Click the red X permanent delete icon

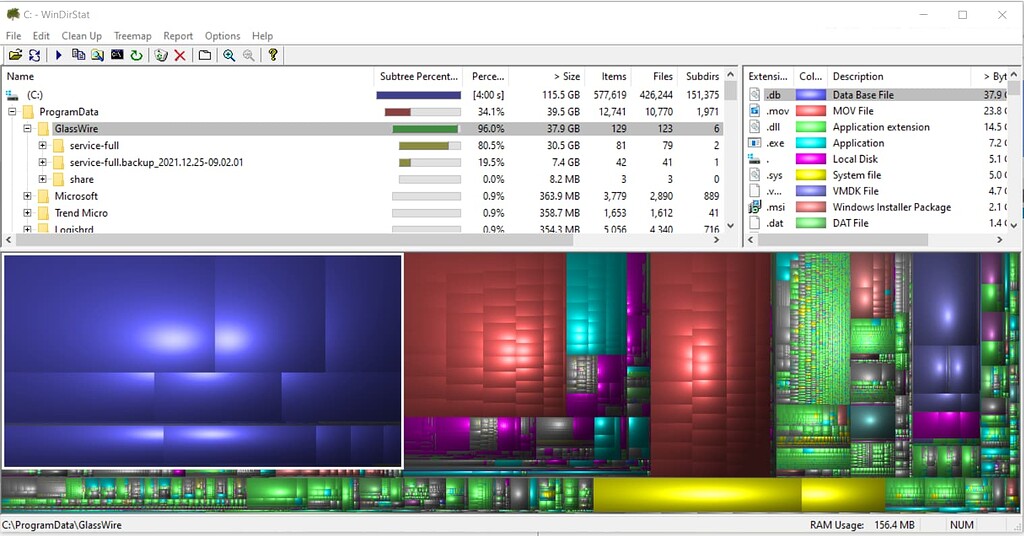click(180, 55)
